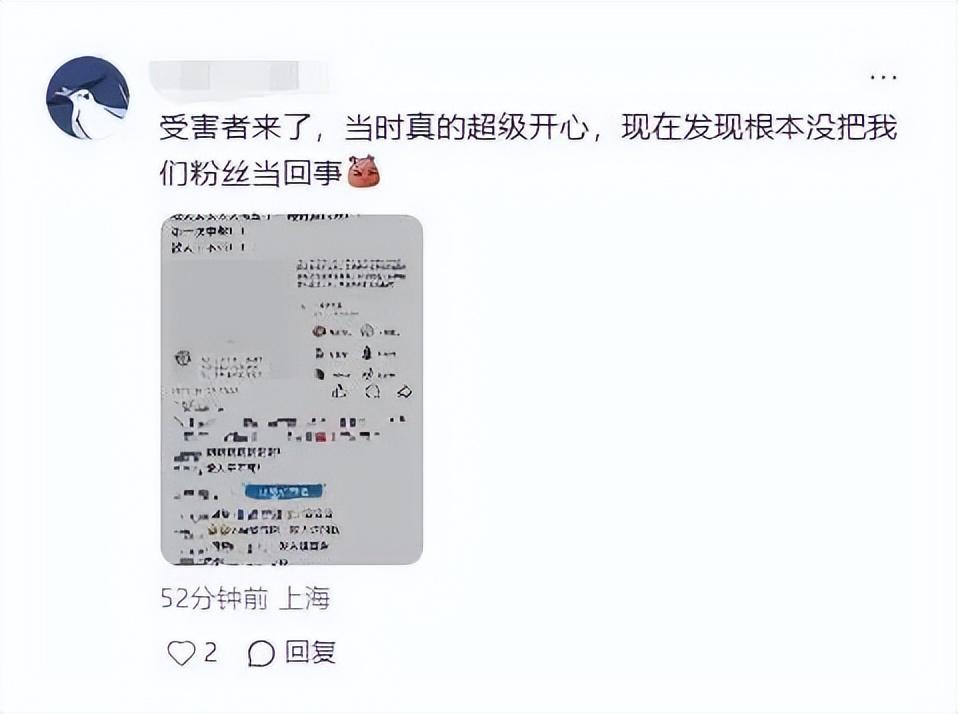Click thumbs-up icon inside the thumbnail

[x=340, y=392]
